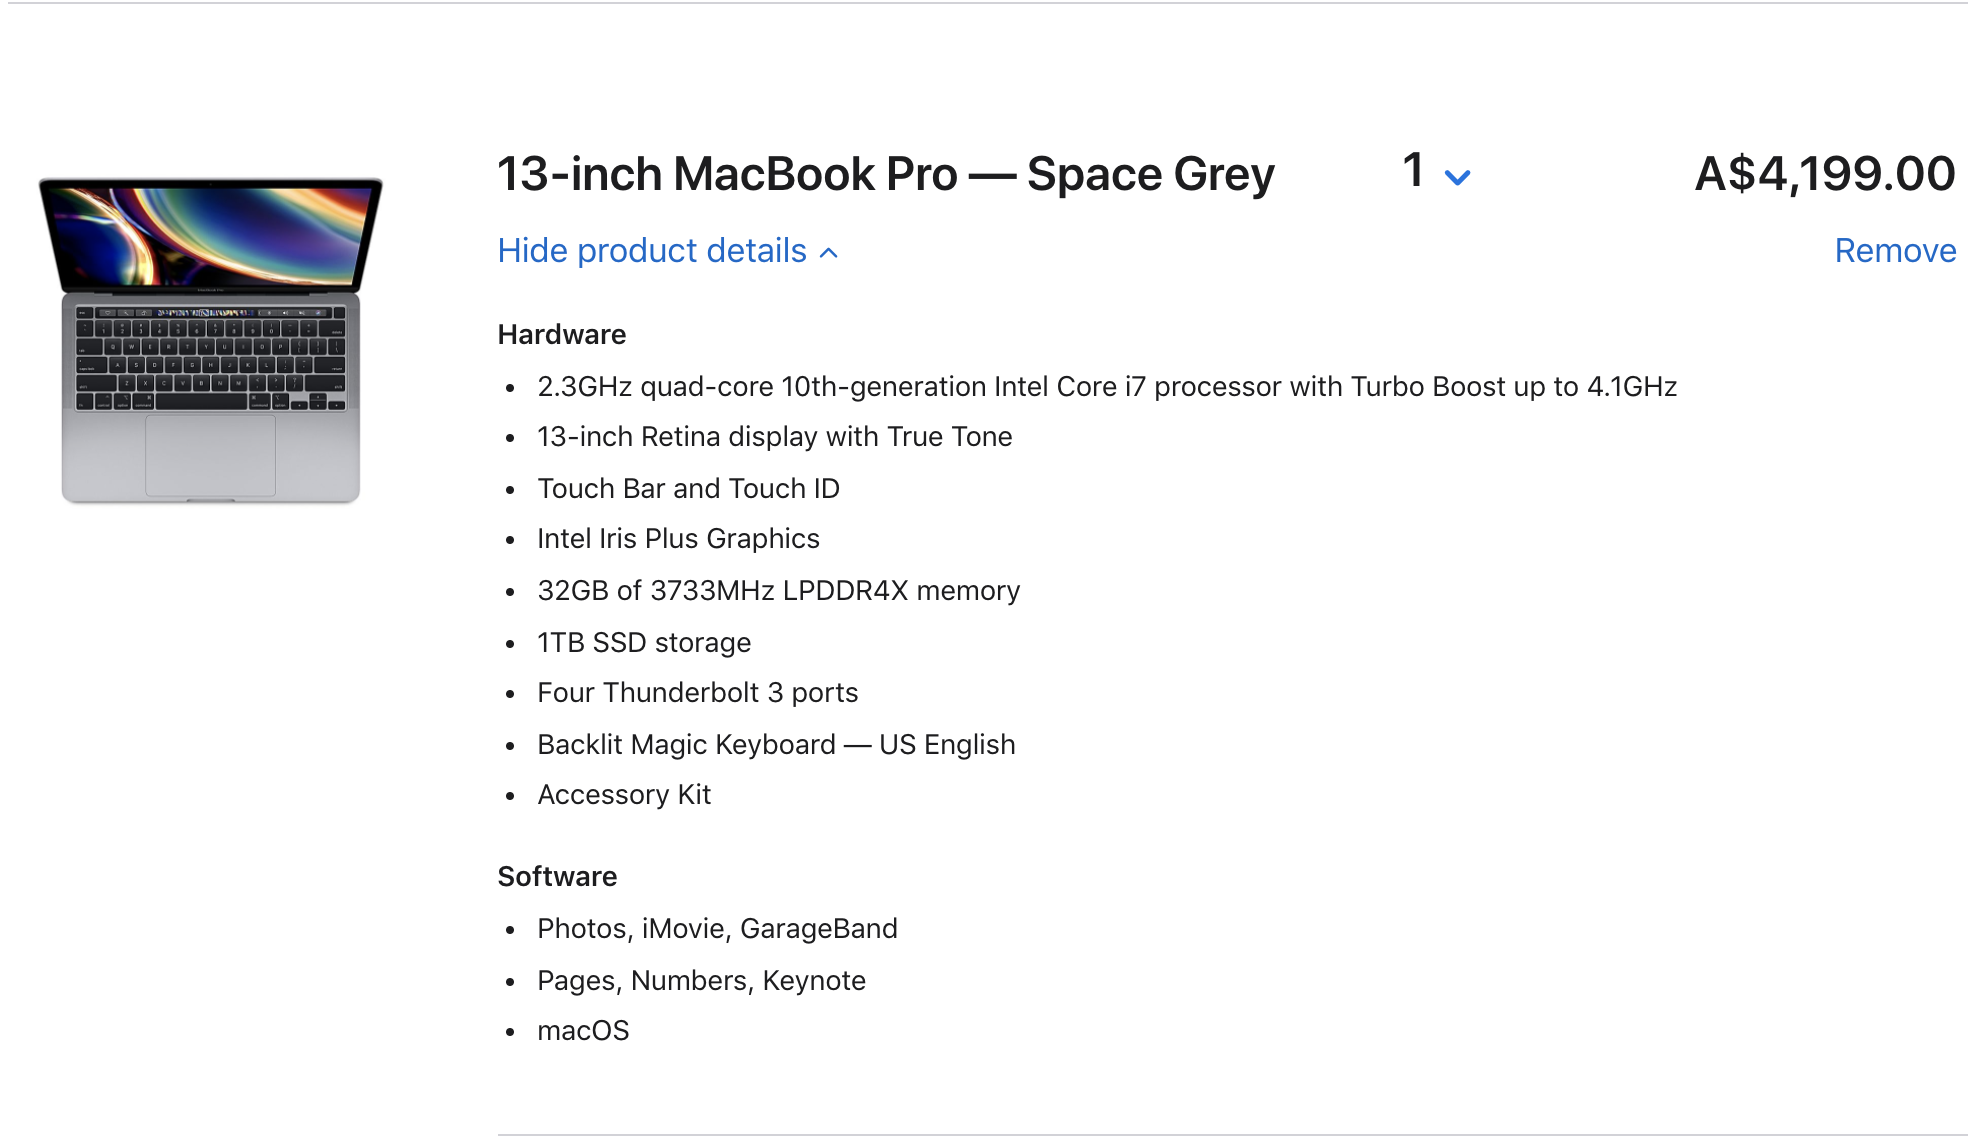This screenshot has width=1974, height=1140.
Task: Click the Touch Bar and Touch ID item
Action: tap(688, 489)
